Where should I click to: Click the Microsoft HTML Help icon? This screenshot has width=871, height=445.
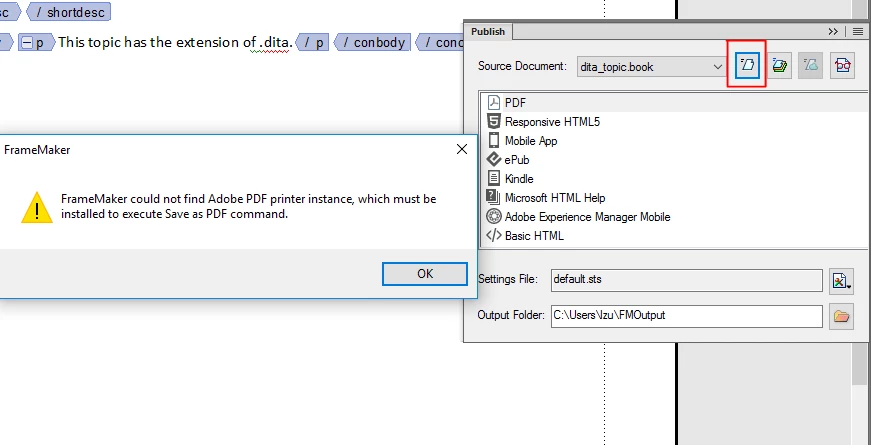tap(493, 197)
